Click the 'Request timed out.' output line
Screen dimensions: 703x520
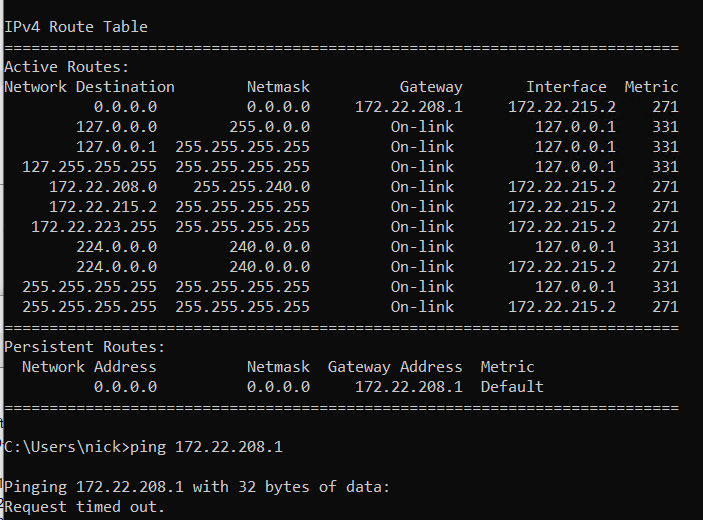[x=85, y=507]
